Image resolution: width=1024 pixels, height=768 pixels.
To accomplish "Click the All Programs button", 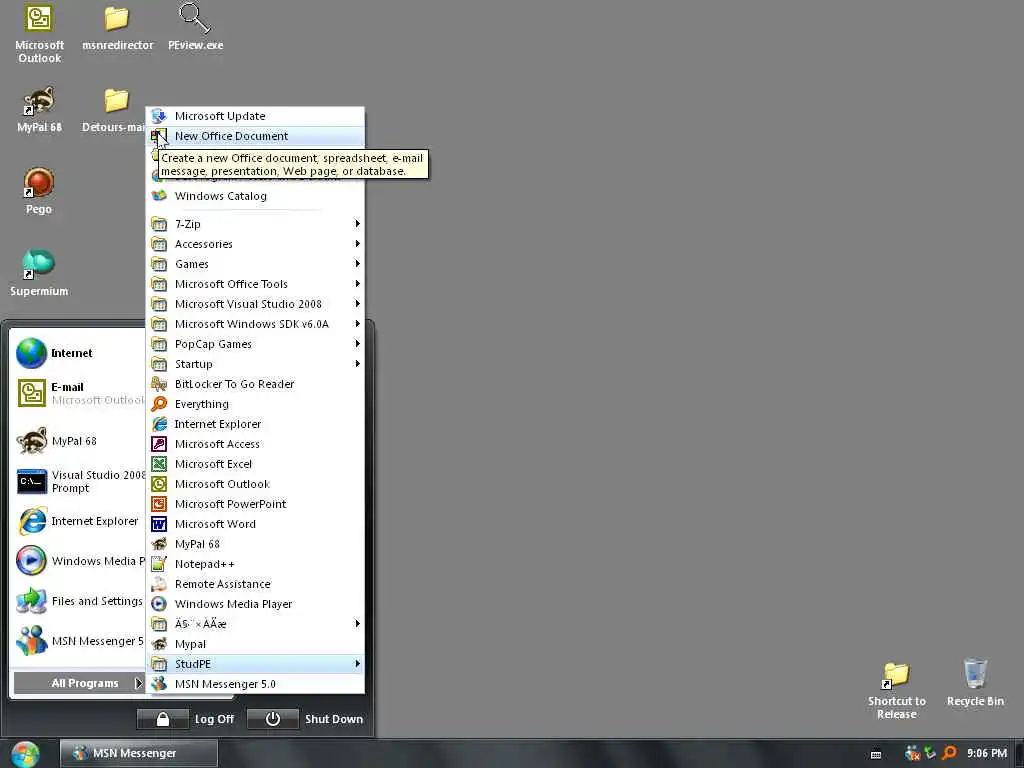I will (78, 683).
